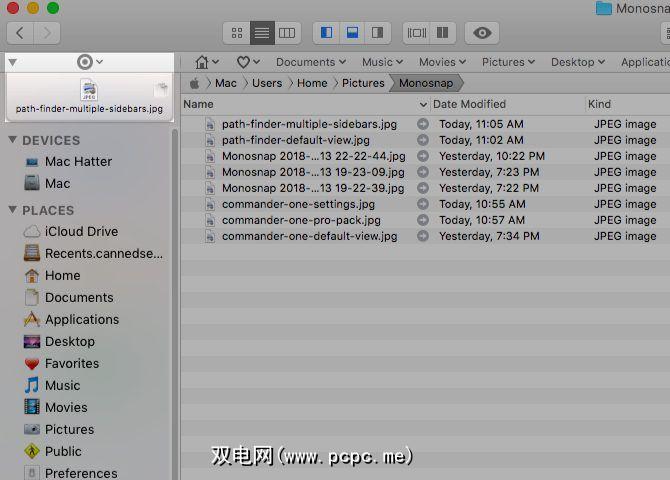
Task: Toggle dual pane vertical browser view
Action: point(442,33)
